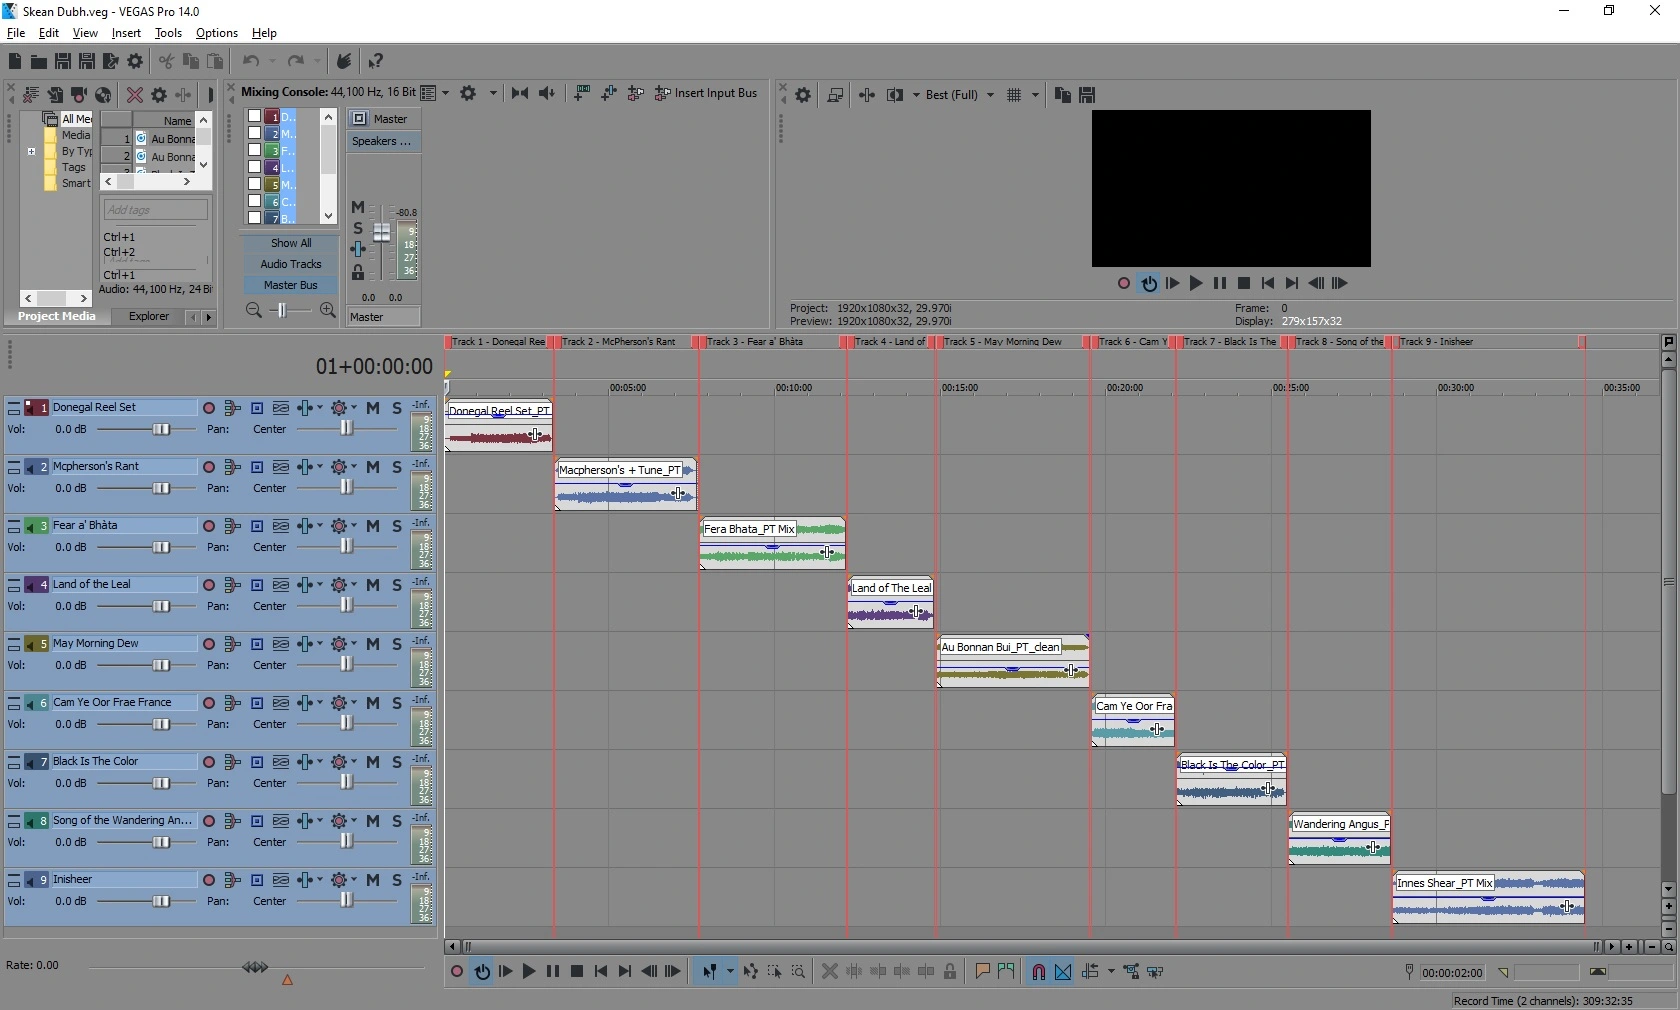This screenshot has height=1010, width=1680.
Task: Click the Donegal Reel Set volume slider handle
Action: coord(161,430)
